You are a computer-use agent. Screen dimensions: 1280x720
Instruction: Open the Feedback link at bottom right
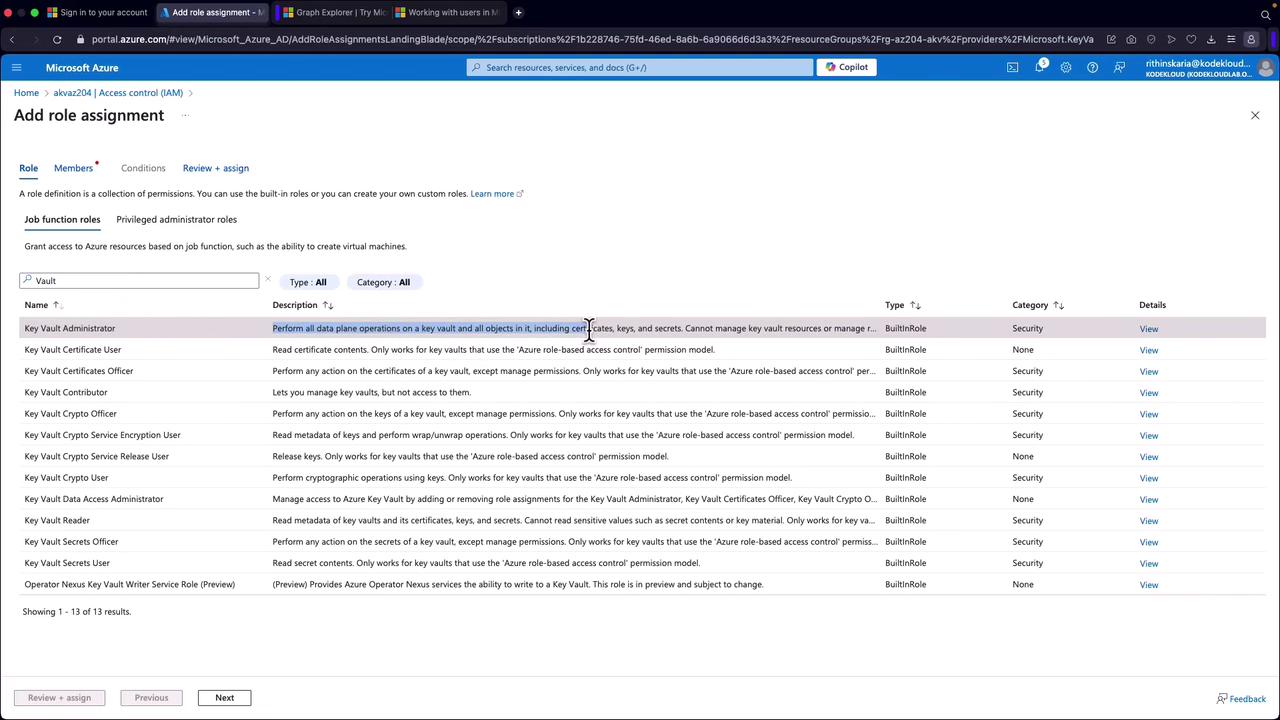1241,699
